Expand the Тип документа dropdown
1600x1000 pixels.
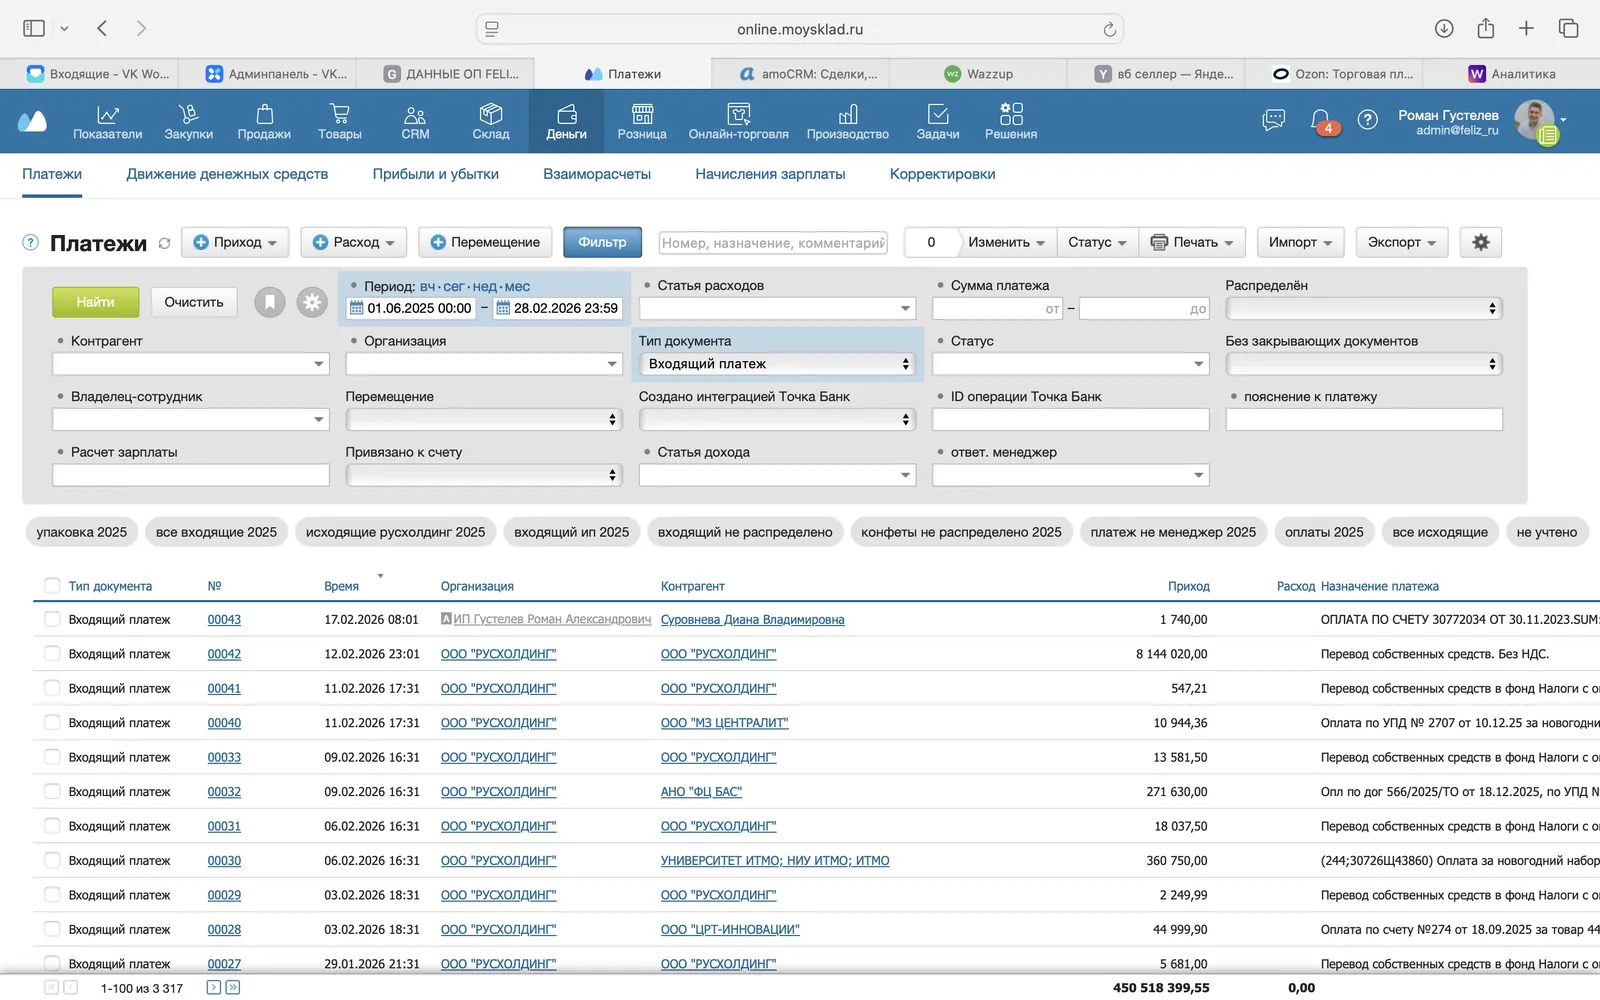tap(777, 364)
